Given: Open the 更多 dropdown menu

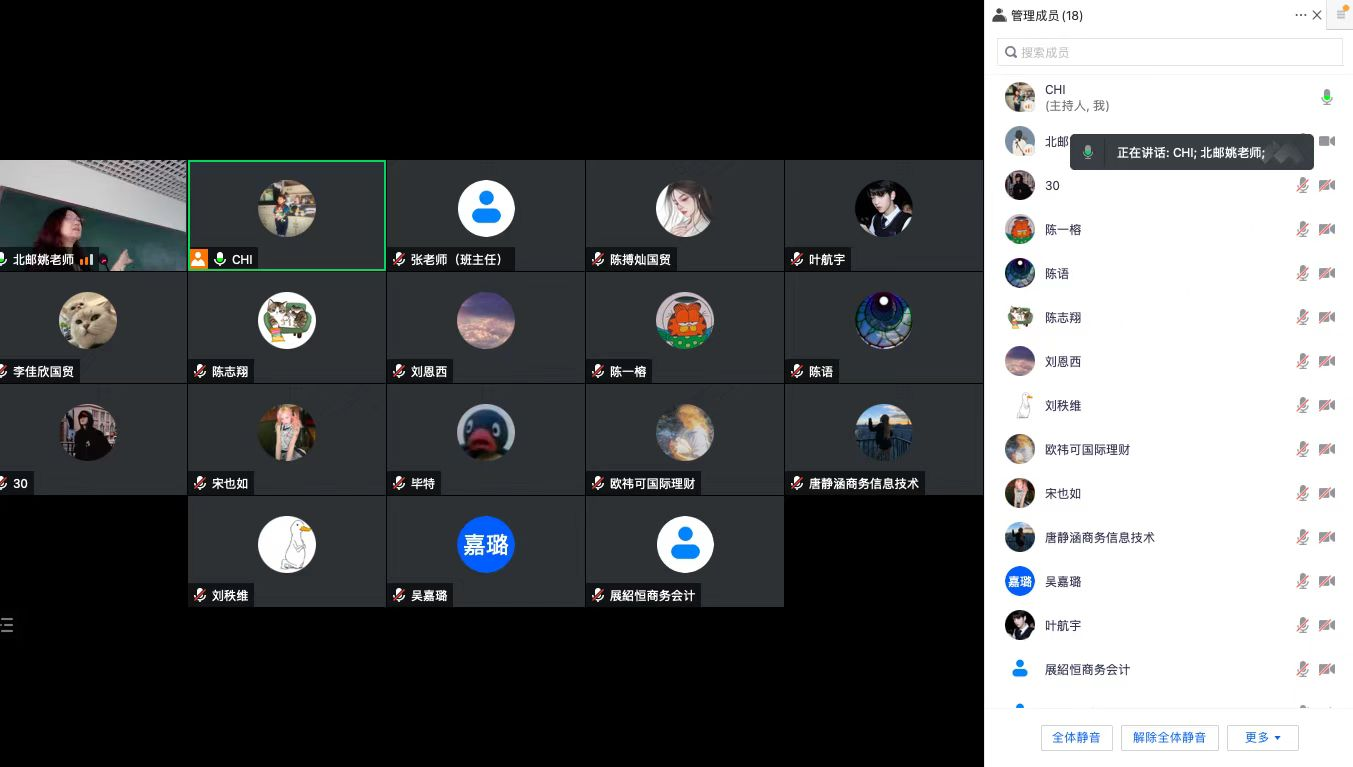Looking at the screenshot, I should tap(1262, 738).
